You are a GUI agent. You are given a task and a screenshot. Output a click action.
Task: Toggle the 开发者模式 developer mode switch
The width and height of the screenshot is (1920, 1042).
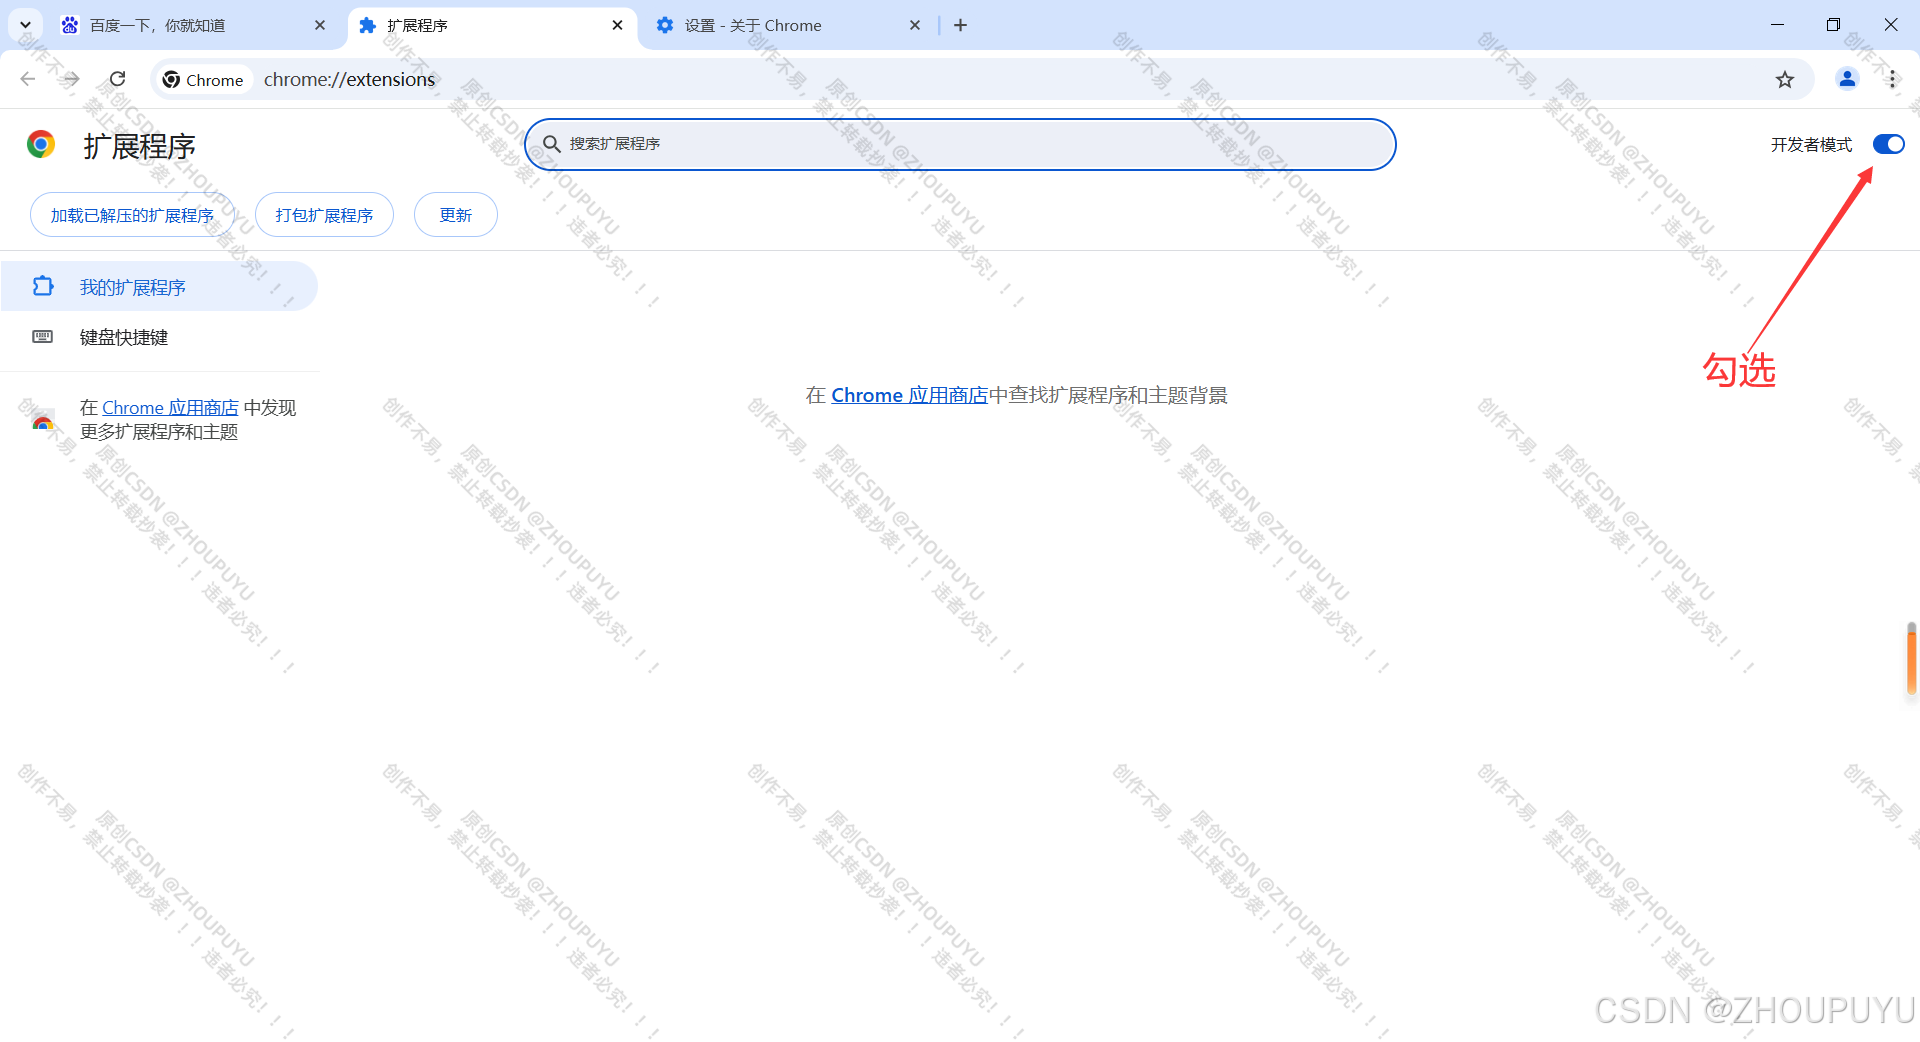(x=1888, y=145)
